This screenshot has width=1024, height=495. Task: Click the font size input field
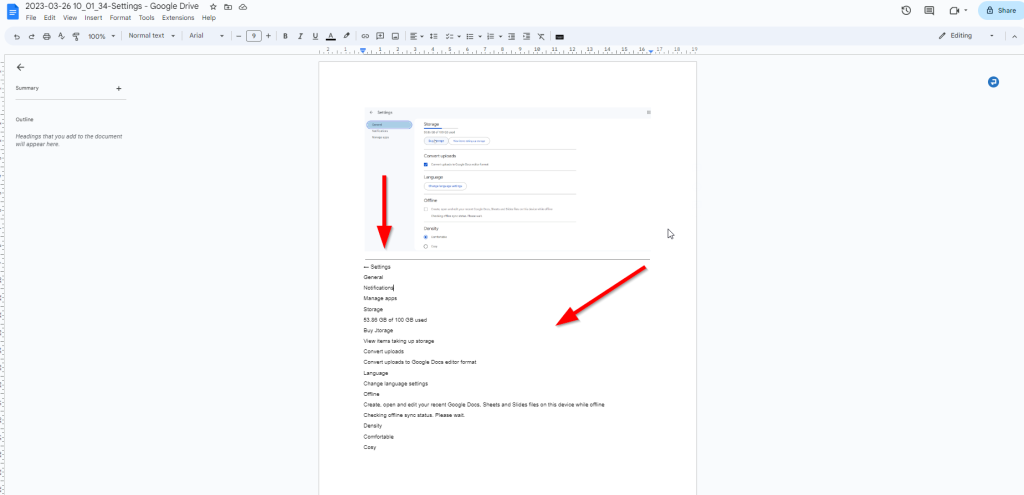pyautogui.click(x=254, y=36)
